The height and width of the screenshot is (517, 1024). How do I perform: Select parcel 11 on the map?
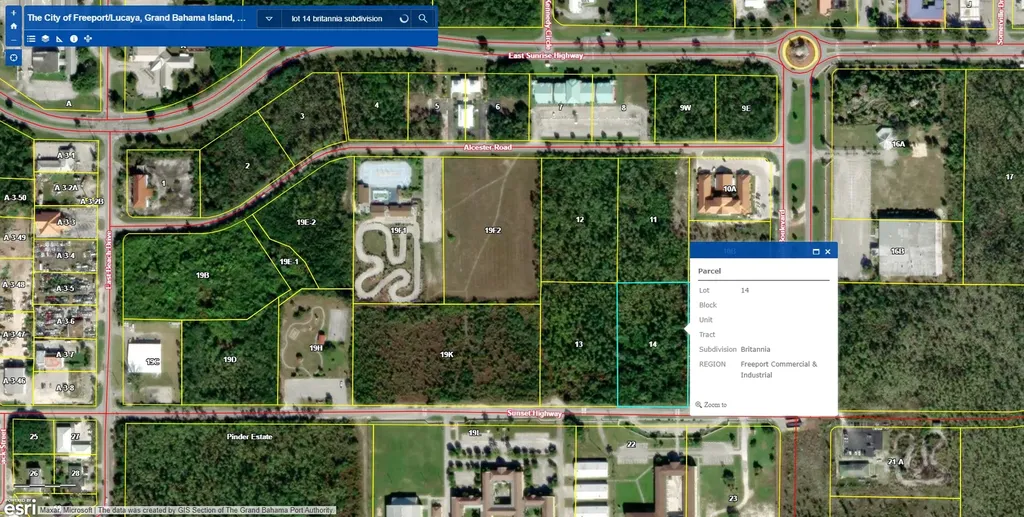click(653, 219)
